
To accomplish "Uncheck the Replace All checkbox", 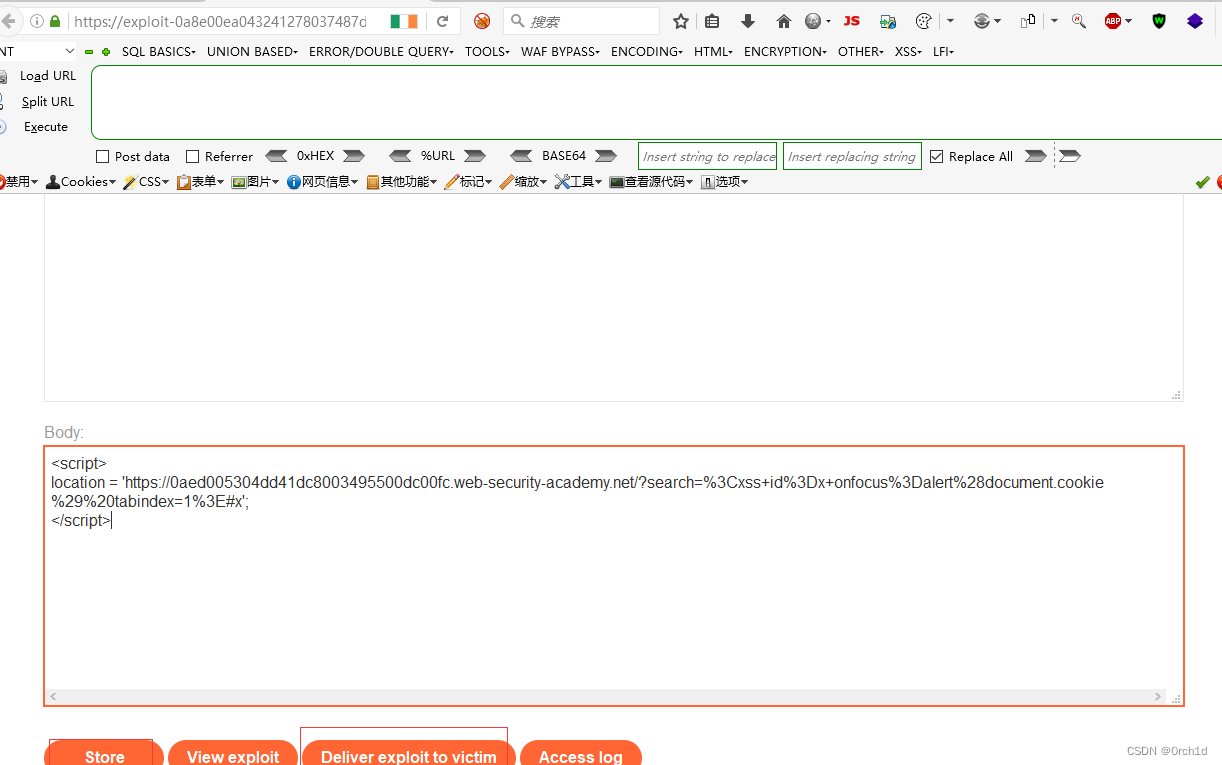I will point(937,156).
